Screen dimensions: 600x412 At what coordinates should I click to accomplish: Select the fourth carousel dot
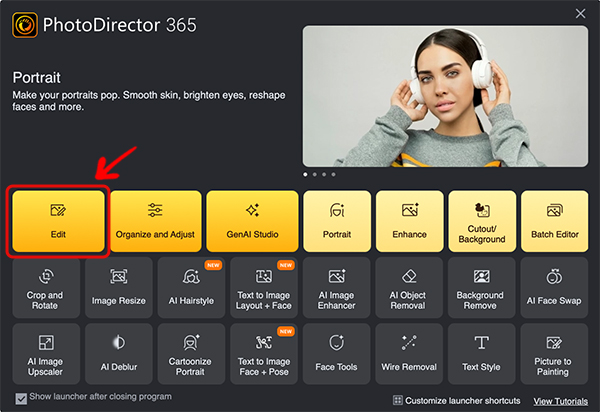(333, 174)
